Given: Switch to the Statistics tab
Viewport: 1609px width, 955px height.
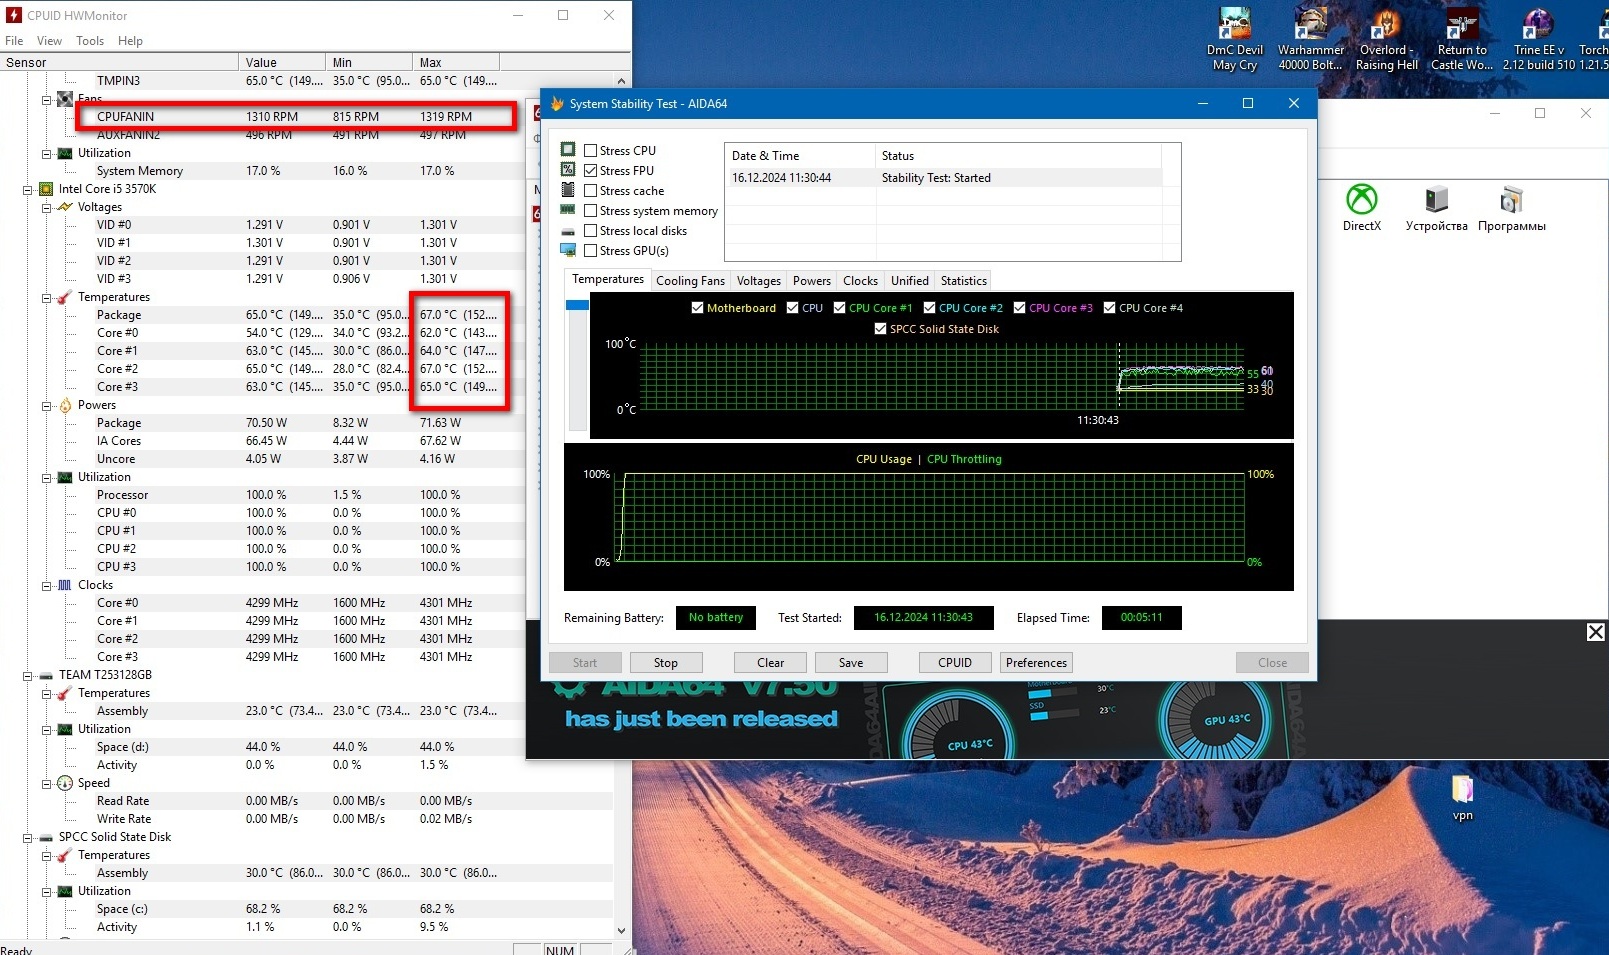Looking at the screenshot, I should [964, 281].
